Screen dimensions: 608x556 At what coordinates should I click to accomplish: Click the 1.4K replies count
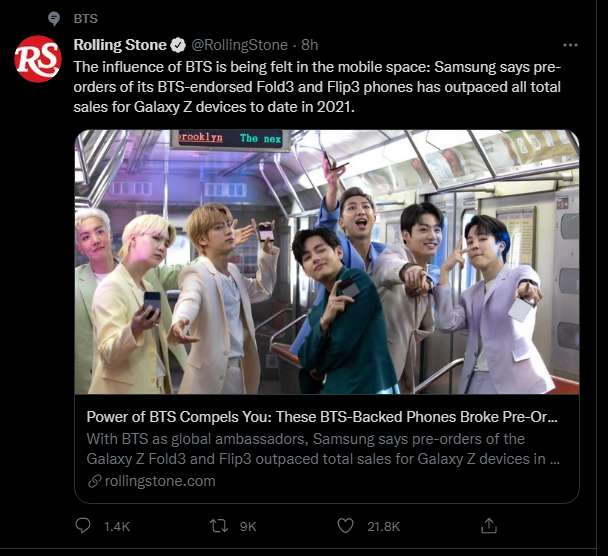point(117,527)
